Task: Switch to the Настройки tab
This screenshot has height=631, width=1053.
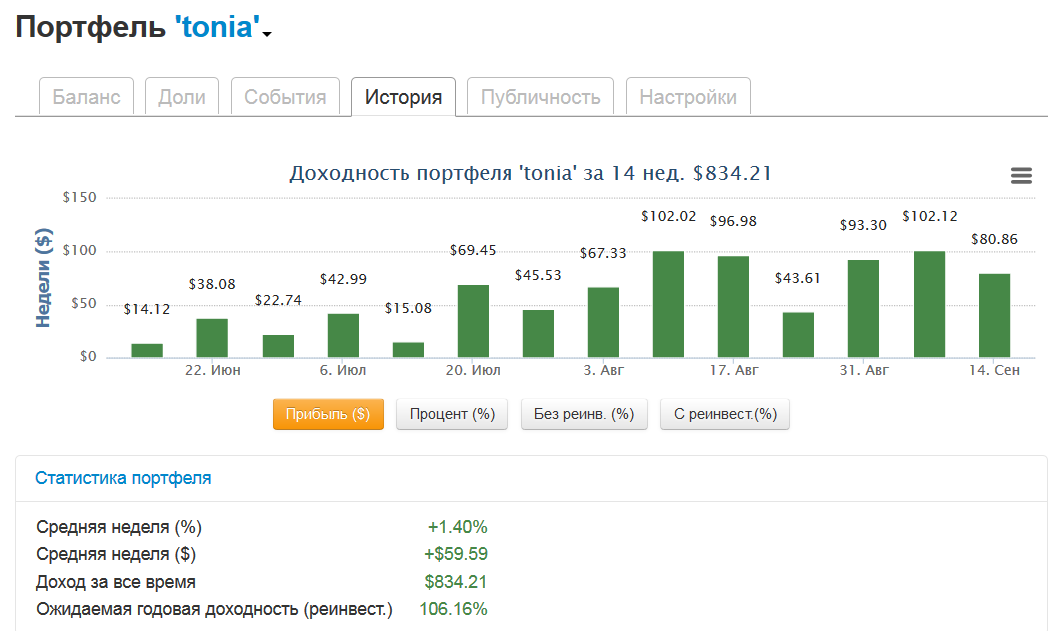Action: pos(688,97)
